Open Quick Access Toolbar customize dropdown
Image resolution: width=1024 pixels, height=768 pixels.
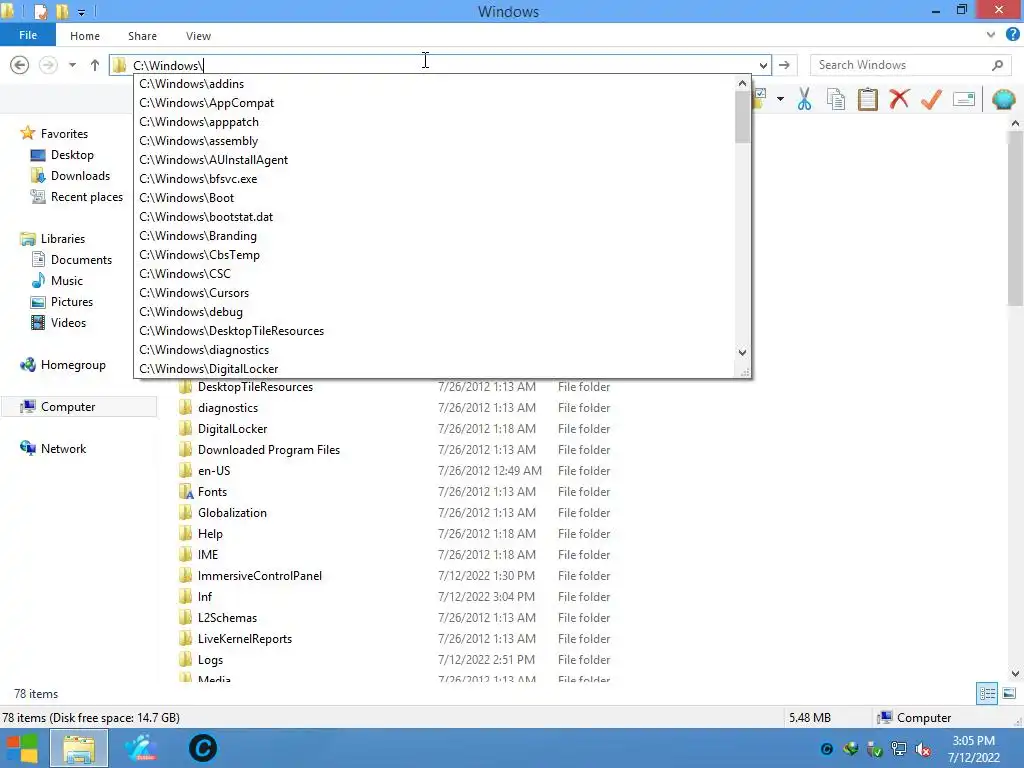(81, 12)
